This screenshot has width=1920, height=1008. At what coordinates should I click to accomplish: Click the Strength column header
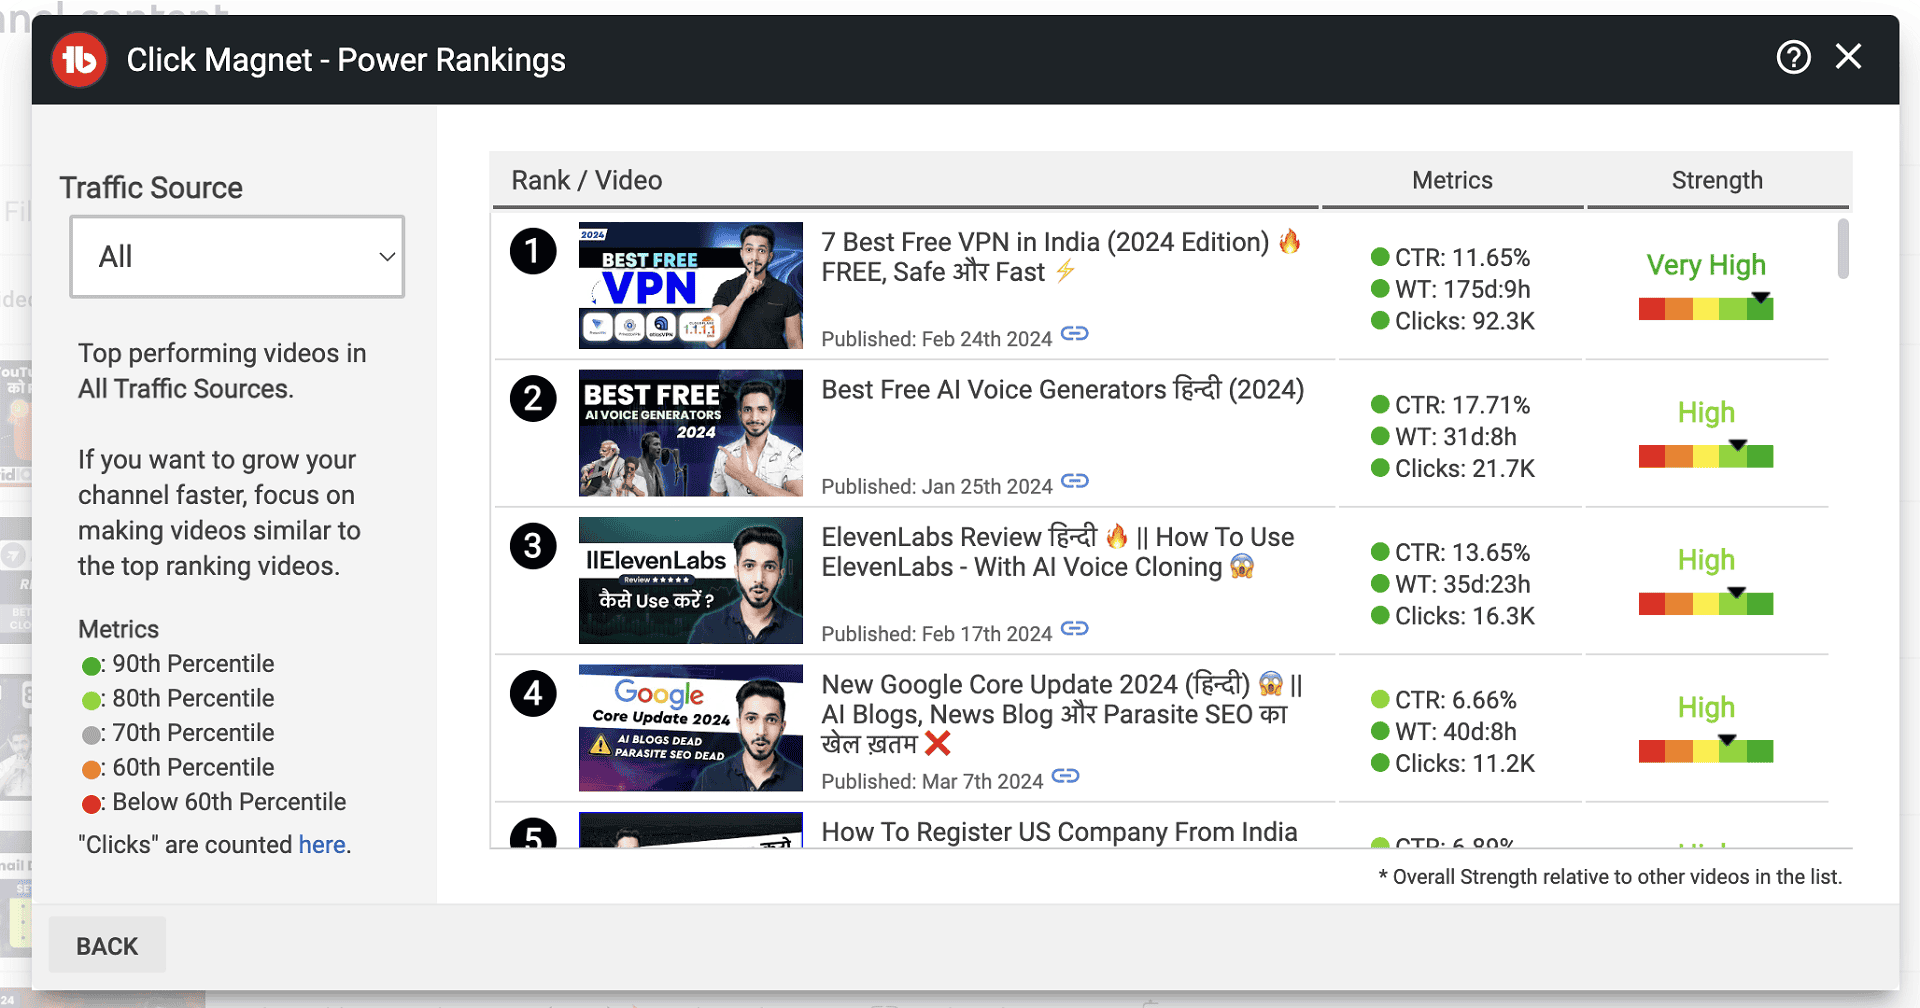pos(1716,181)
